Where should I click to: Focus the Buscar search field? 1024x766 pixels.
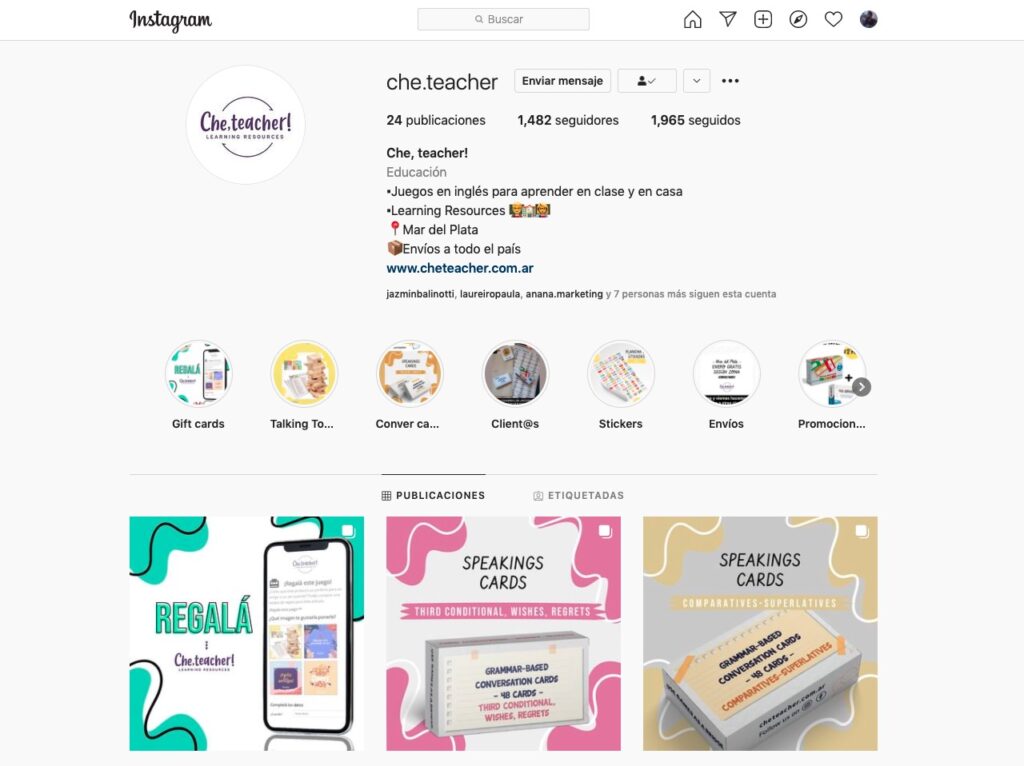[504, 20]
